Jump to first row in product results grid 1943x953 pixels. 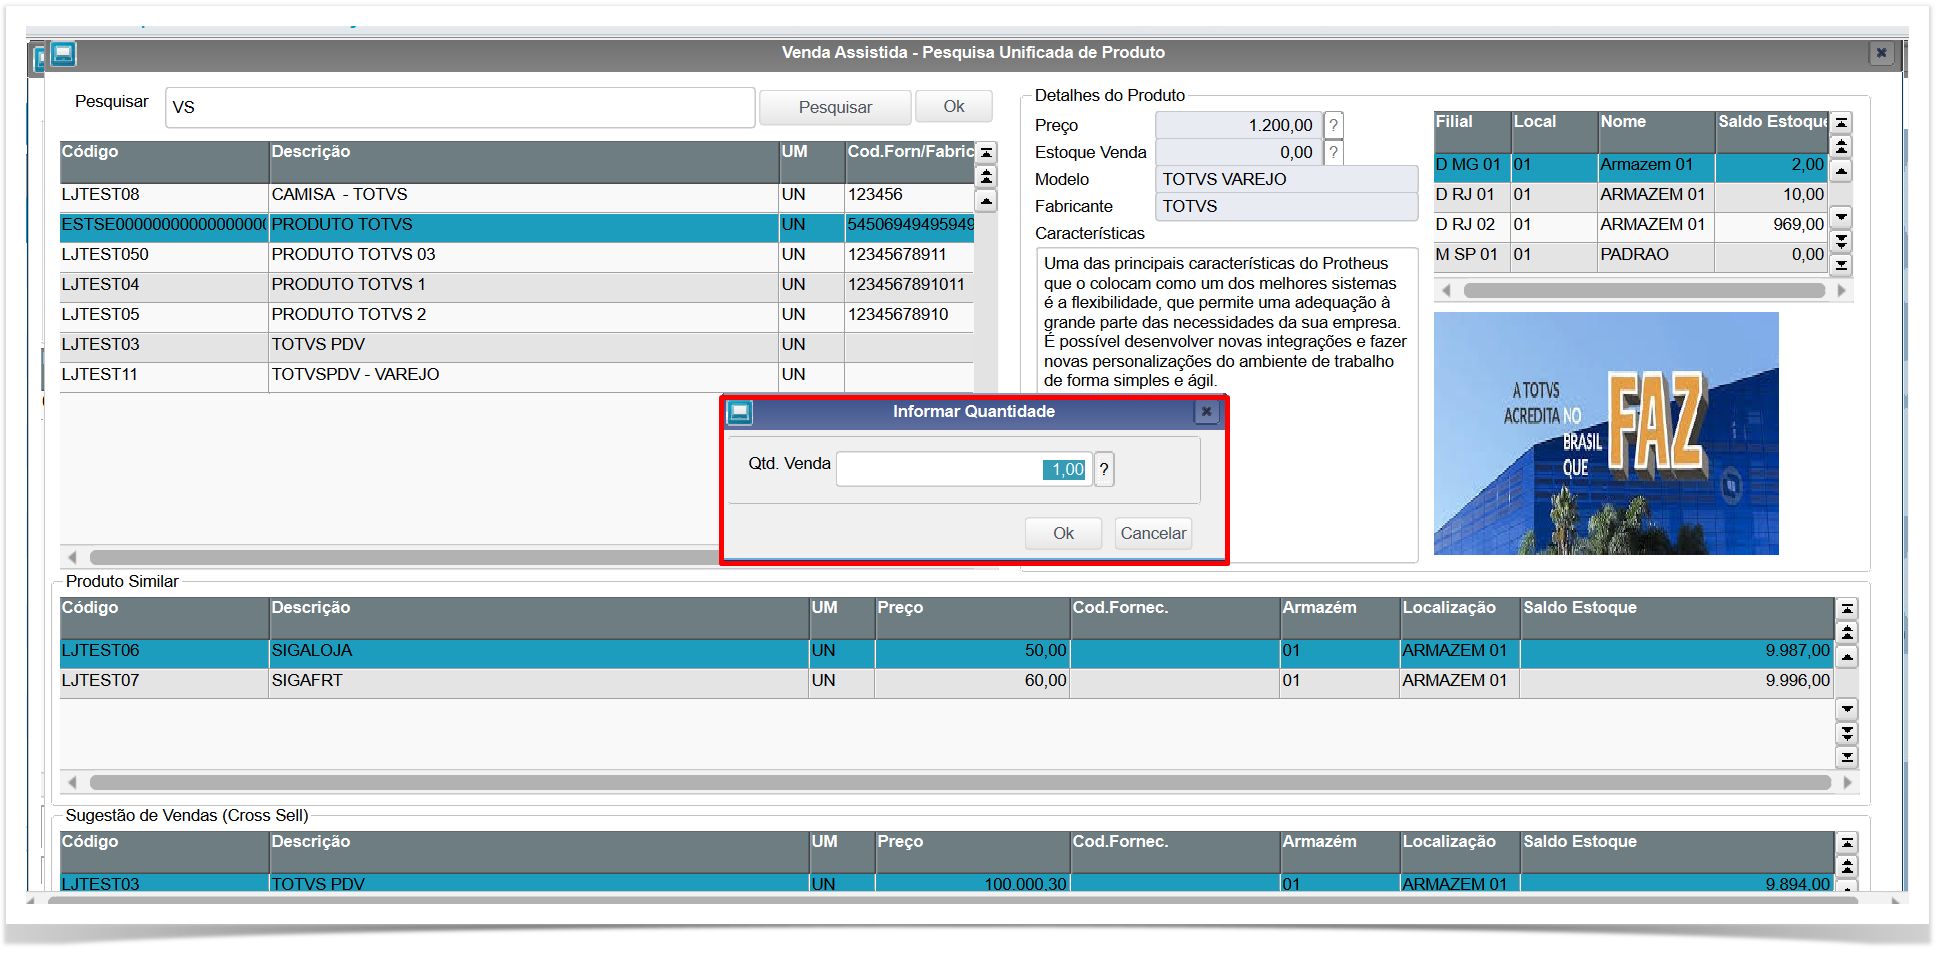pyautogui.click(x=986, y=153)
